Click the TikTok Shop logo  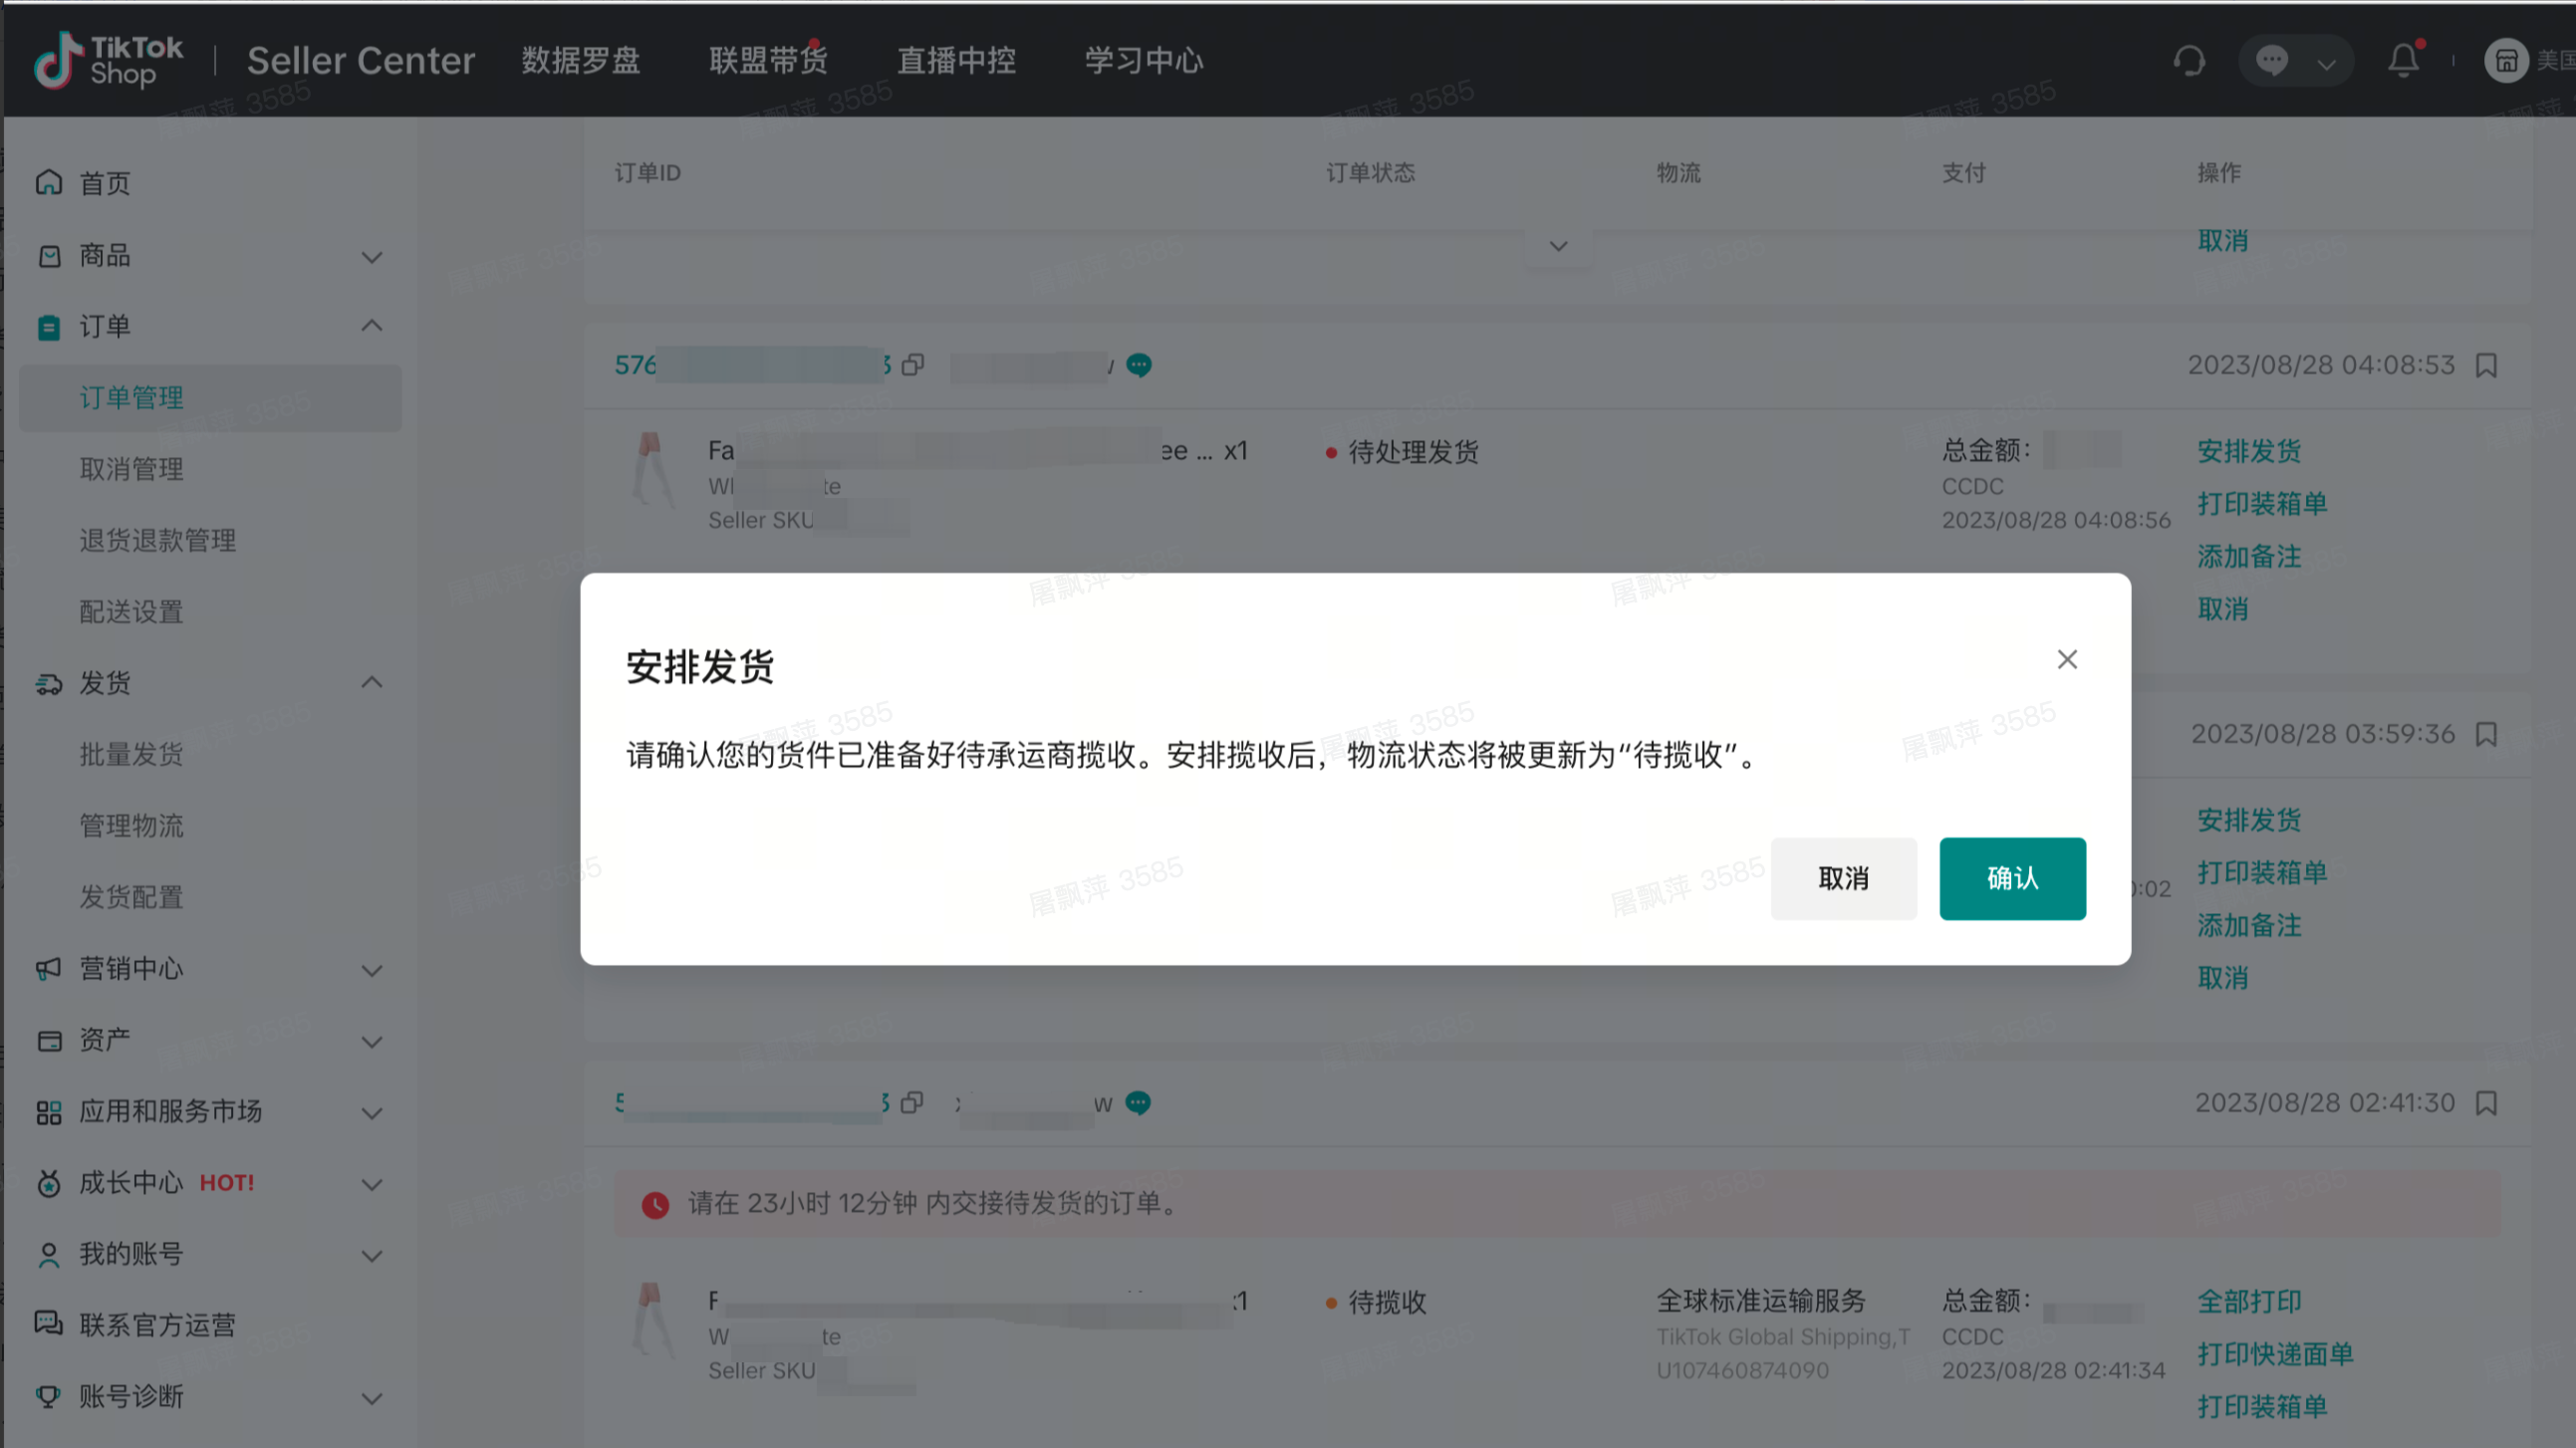tap(109, 60)
